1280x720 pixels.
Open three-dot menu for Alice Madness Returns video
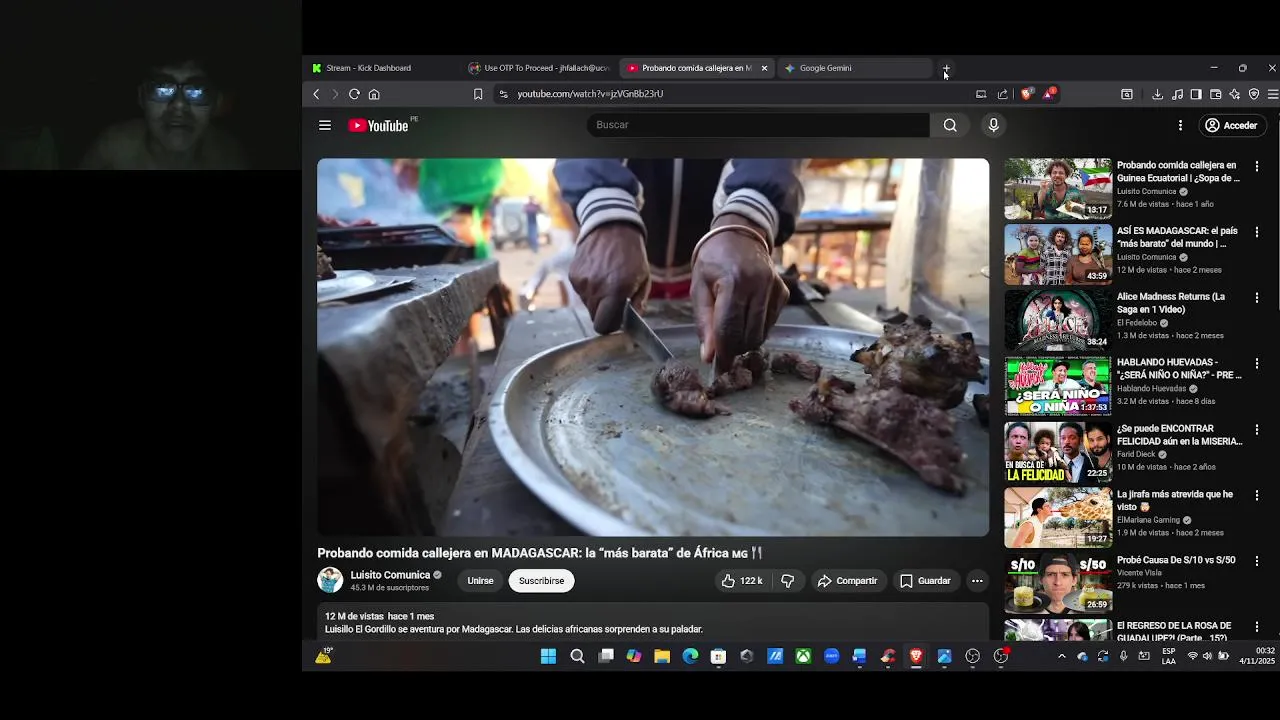(1257, 298)
